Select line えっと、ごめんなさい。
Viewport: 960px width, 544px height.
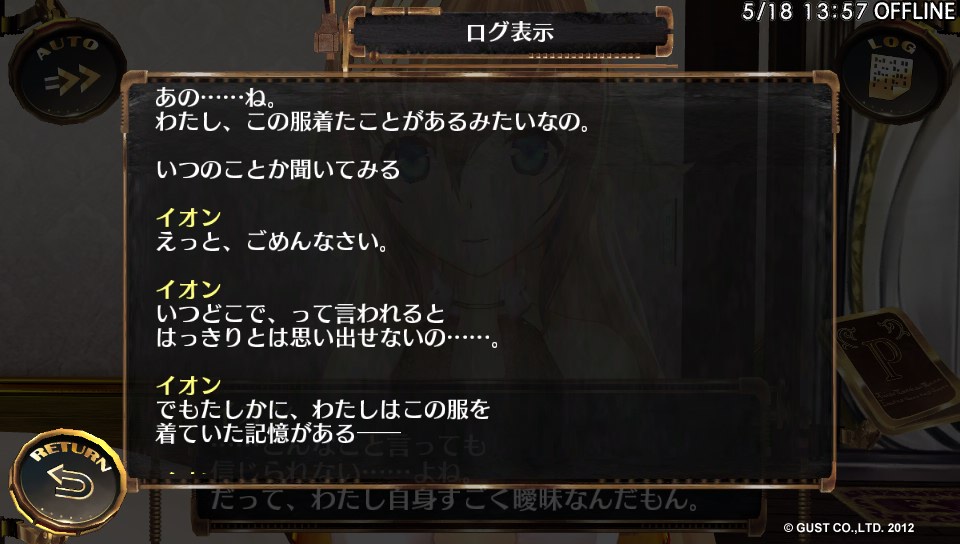(x=272, y=242)
